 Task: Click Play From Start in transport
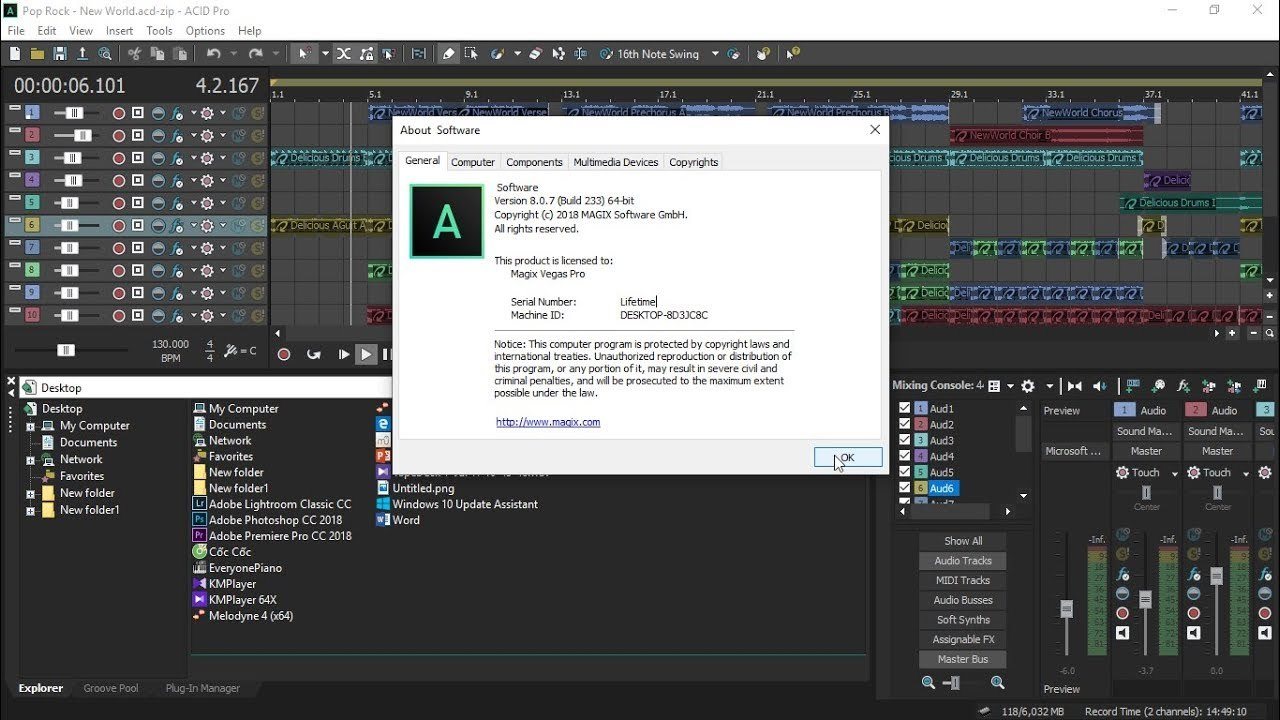click(x=343, y=354)
